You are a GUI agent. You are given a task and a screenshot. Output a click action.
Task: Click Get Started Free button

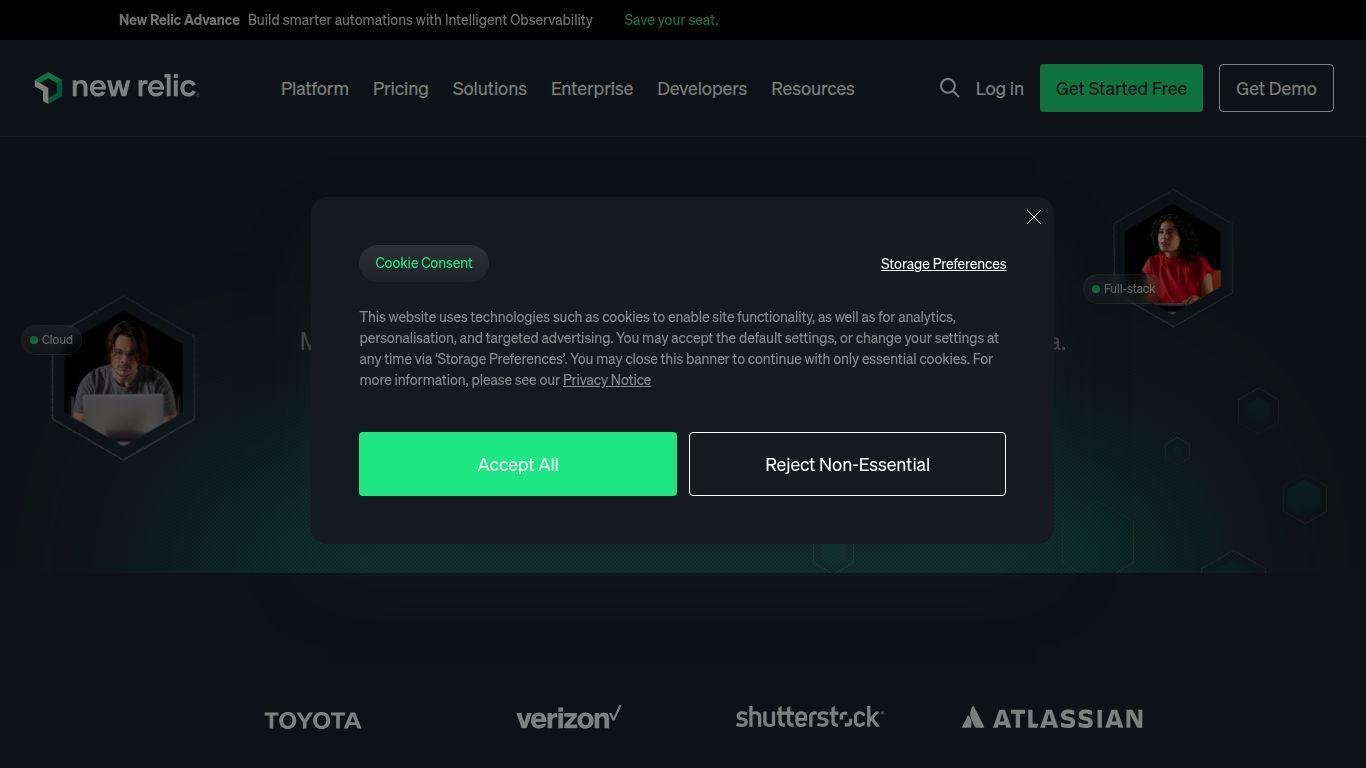1121,88
